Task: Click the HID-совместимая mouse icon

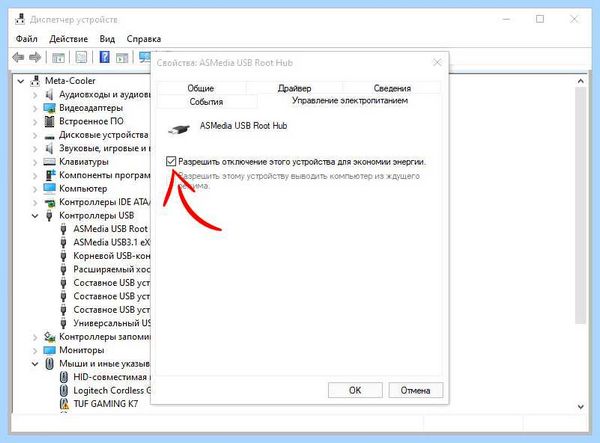Action: coord(64,377)
